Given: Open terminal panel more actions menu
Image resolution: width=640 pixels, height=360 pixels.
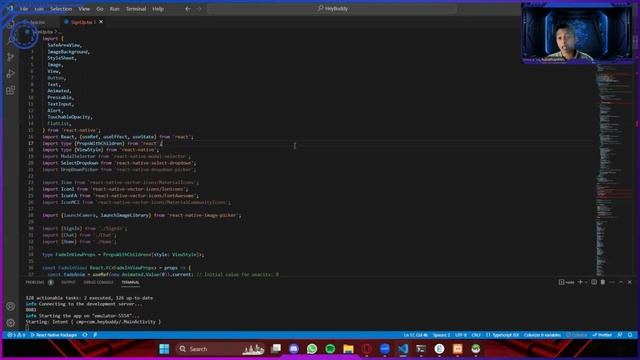Looking at the screenshot, I should point(612,282).
